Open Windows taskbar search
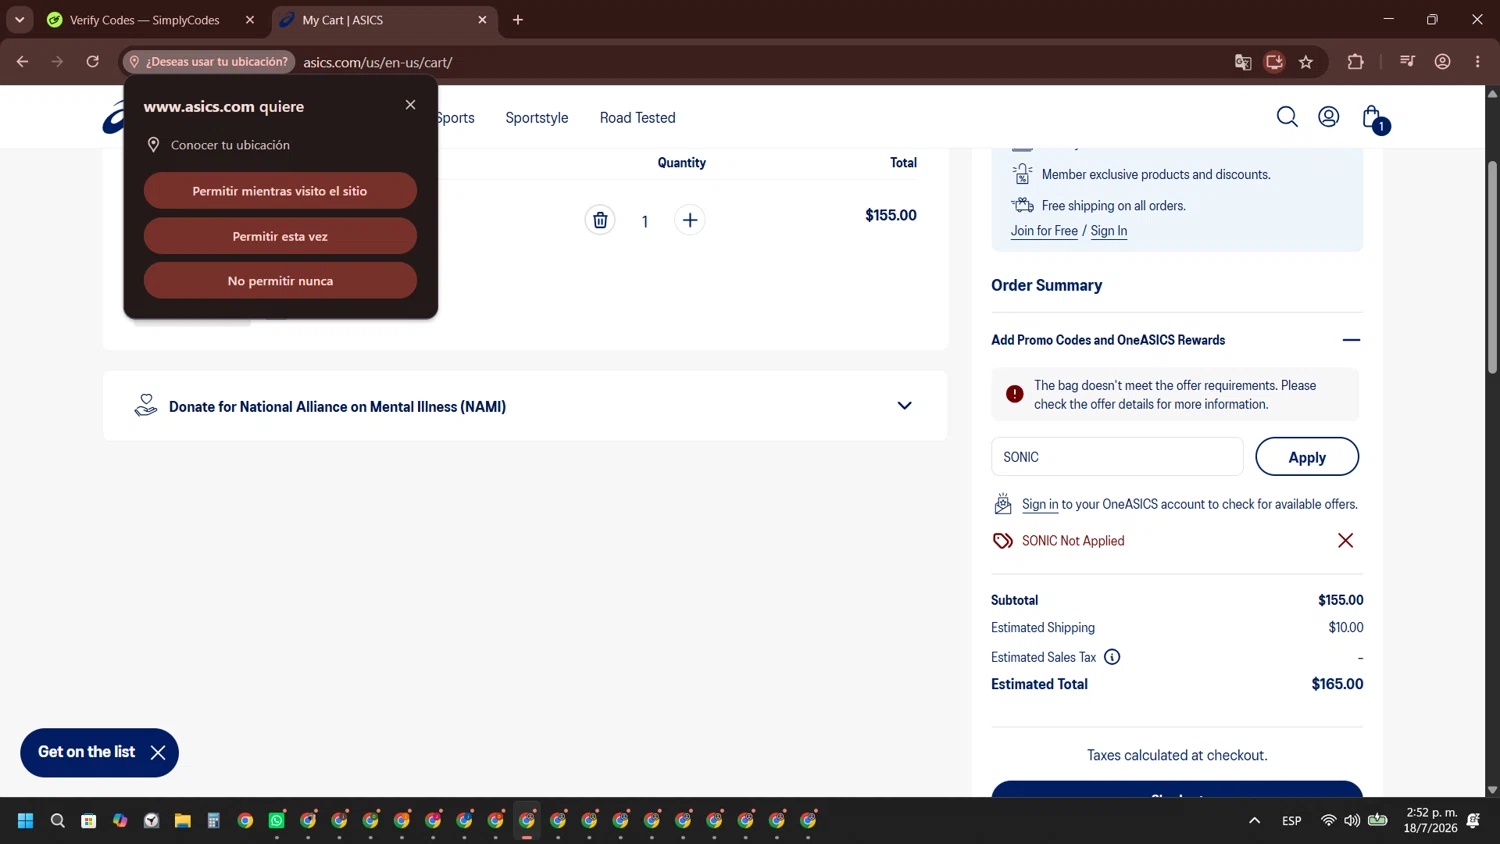Screen dimensions: 1500x844 (x=58, y=821)
